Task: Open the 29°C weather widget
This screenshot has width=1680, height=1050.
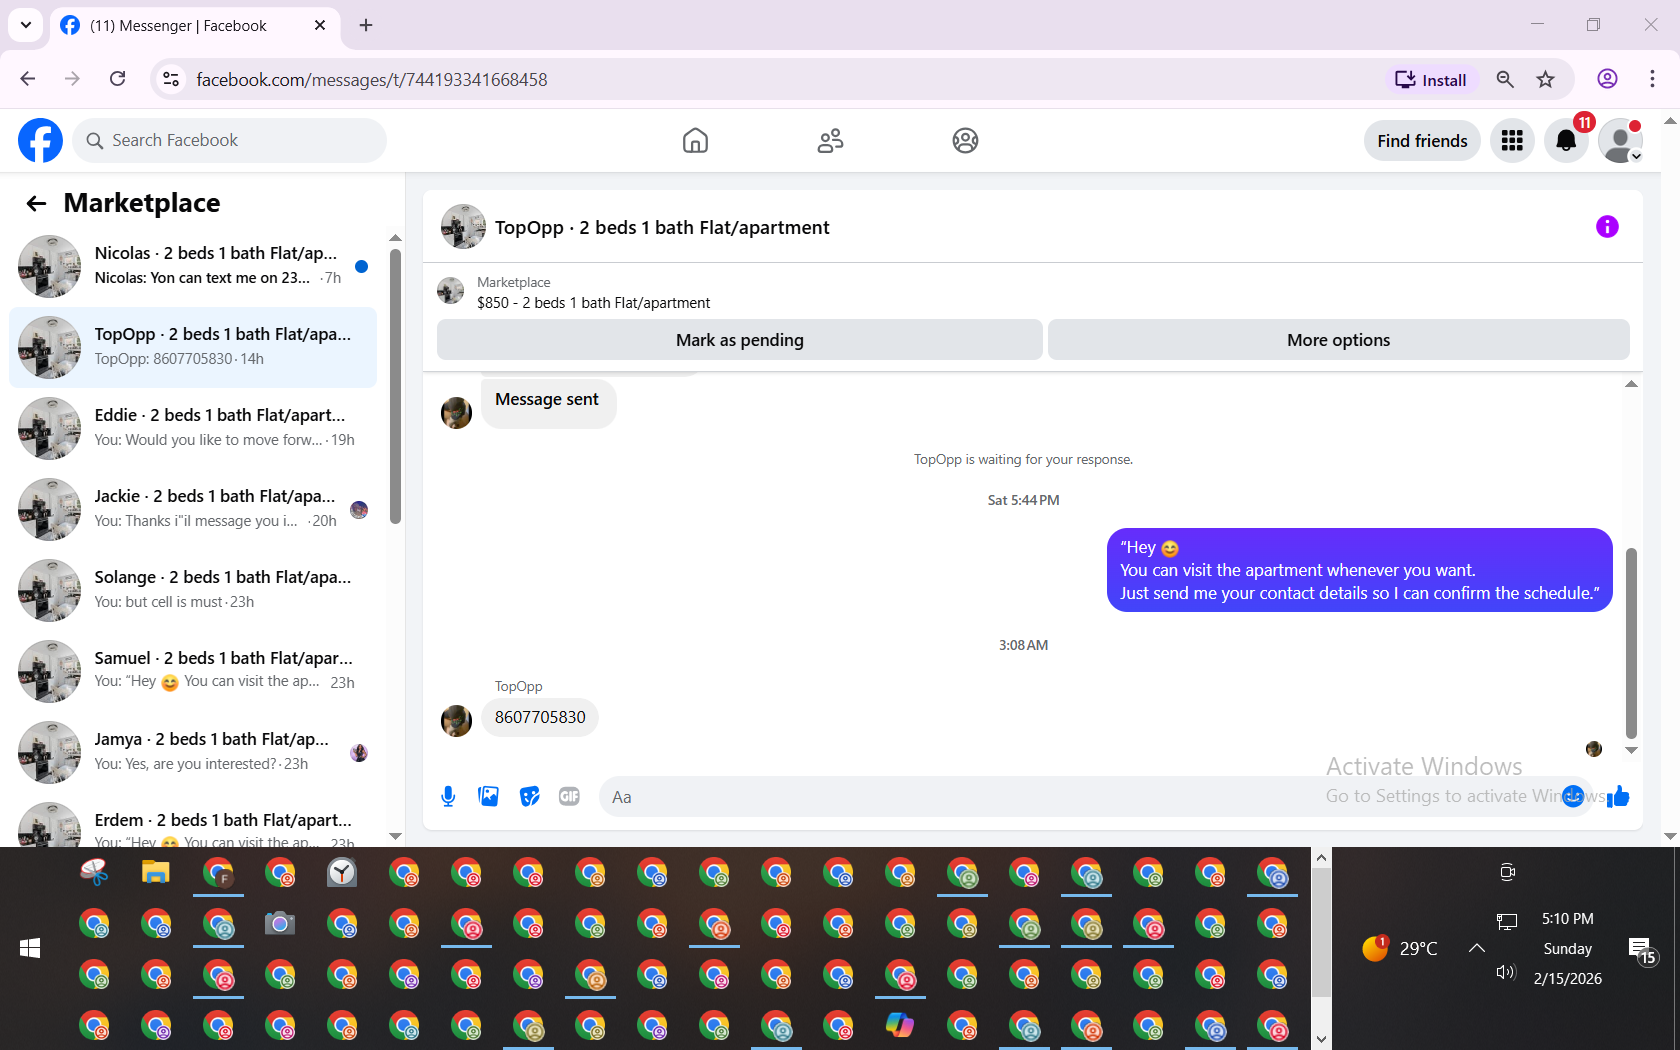Action: click(1400, 948)
